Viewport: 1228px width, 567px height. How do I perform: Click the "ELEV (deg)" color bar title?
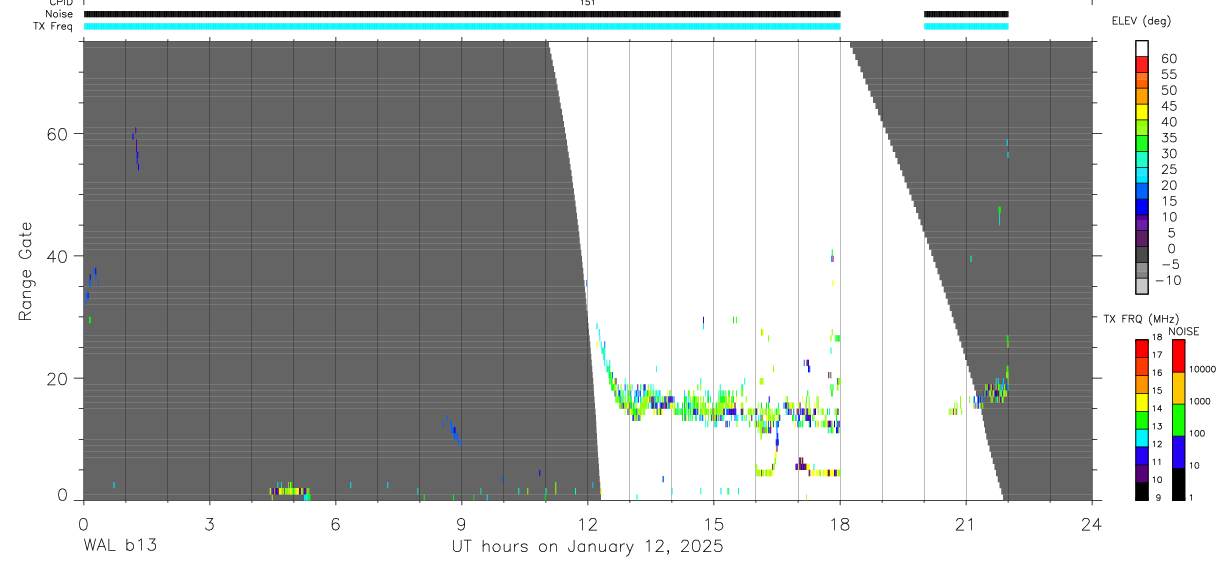pos(1141,21)
